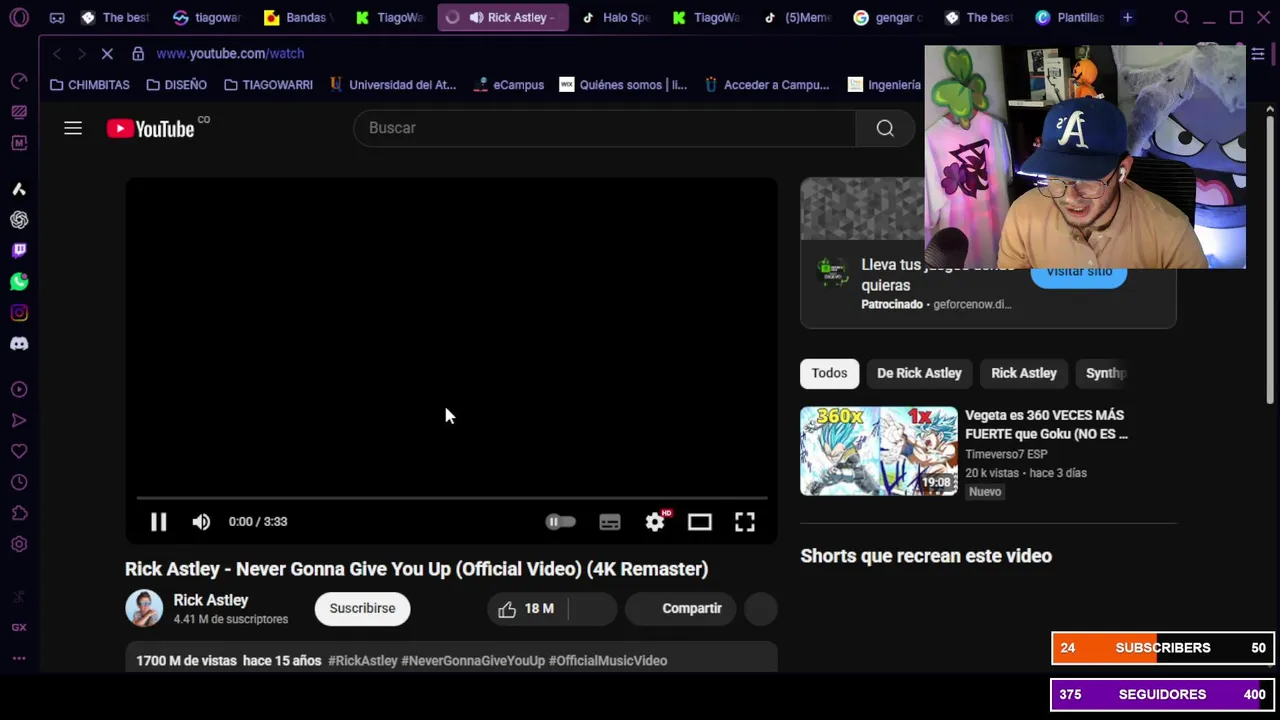Click the #NeverGonnaGiveYouUp hashtag
Image resolution: width=1280 pixels, height=720 pixels.
tap(473, 660)
